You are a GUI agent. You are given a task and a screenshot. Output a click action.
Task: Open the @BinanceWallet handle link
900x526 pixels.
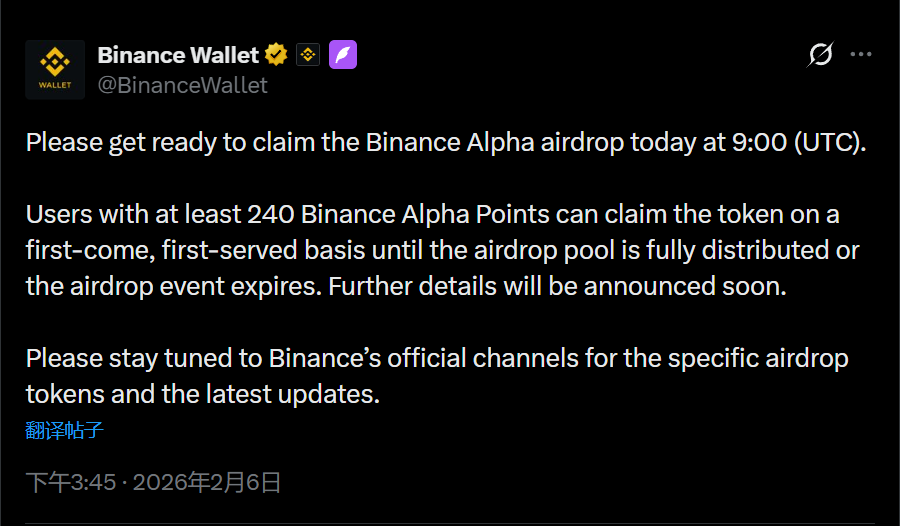pos(182,85)
